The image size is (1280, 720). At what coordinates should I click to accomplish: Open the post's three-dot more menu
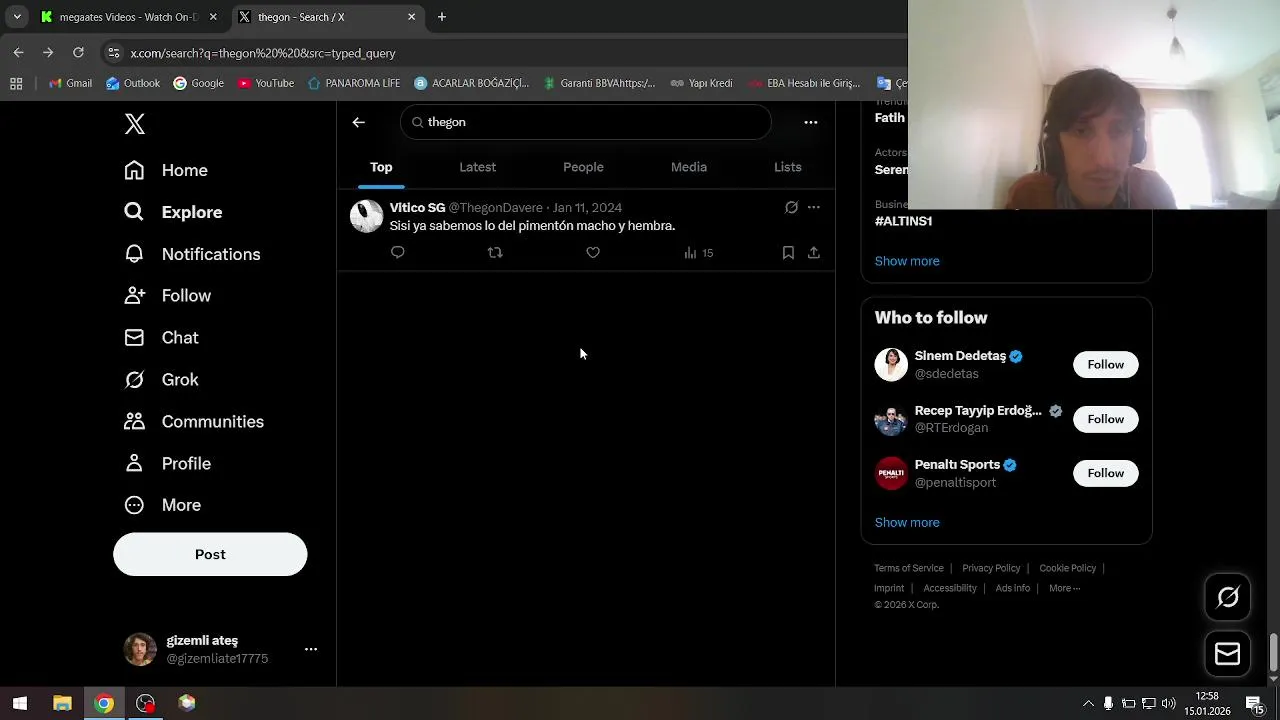coord(814,207)
